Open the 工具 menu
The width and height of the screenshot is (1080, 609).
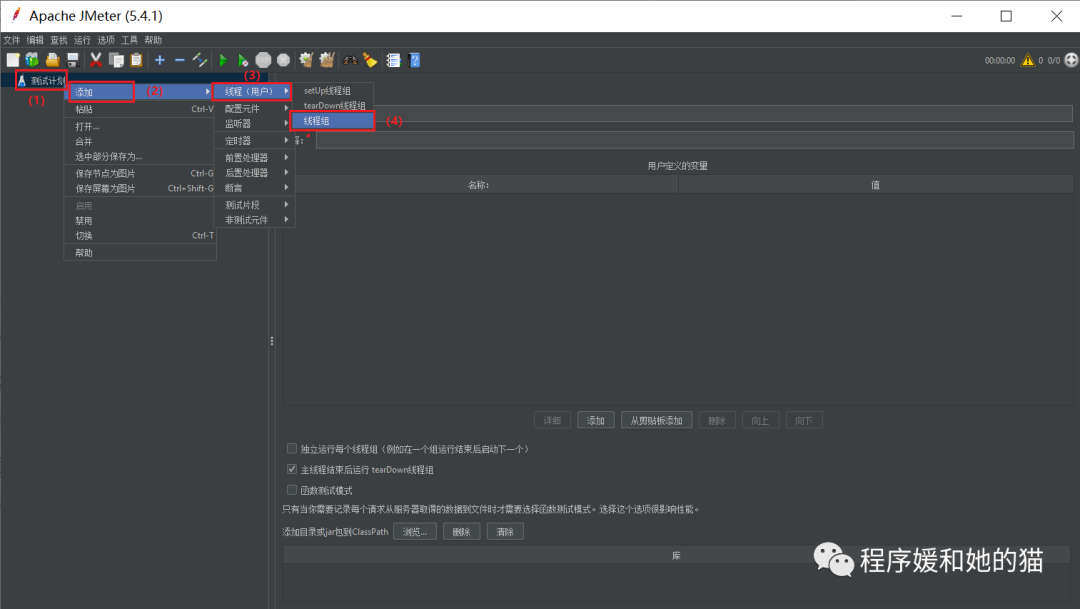(x=129, y=40)
